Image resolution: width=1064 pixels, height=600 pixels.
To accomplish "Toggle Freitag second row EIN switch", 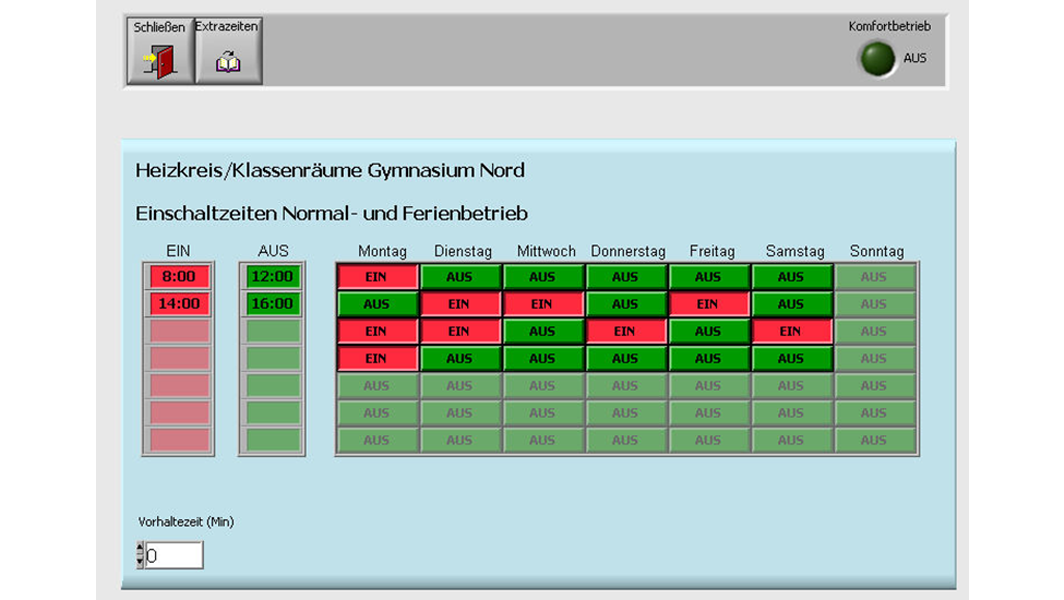I will [x=708, y=304].
